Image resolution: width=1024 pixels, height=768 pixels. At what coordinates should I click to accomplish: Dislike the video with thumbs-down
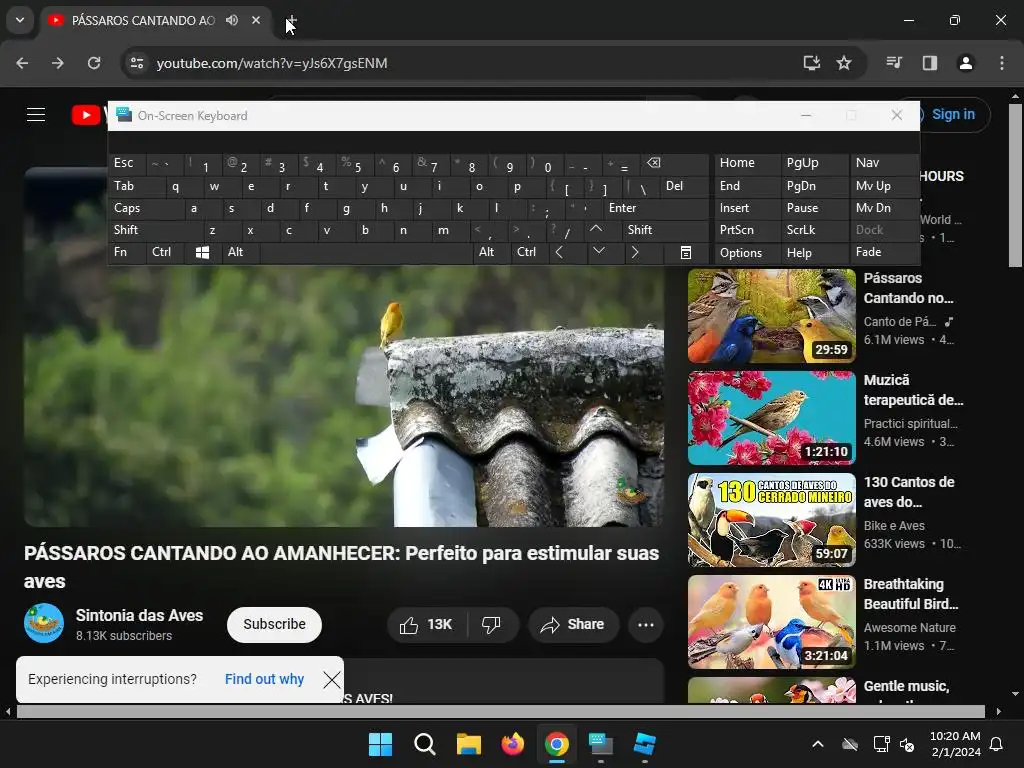(492, 624)
